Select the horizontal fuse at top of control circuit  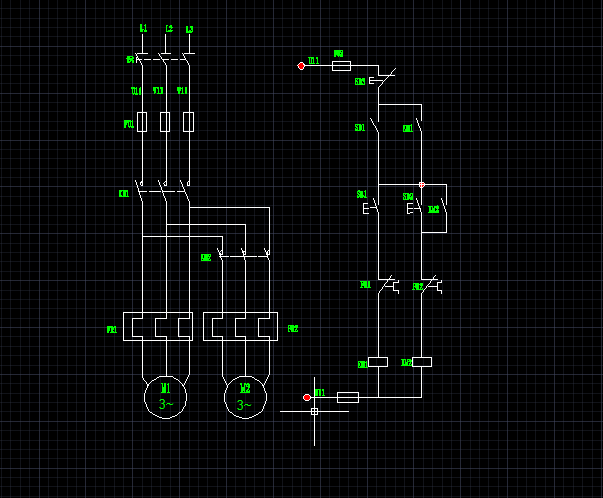(x=341, y=66)
